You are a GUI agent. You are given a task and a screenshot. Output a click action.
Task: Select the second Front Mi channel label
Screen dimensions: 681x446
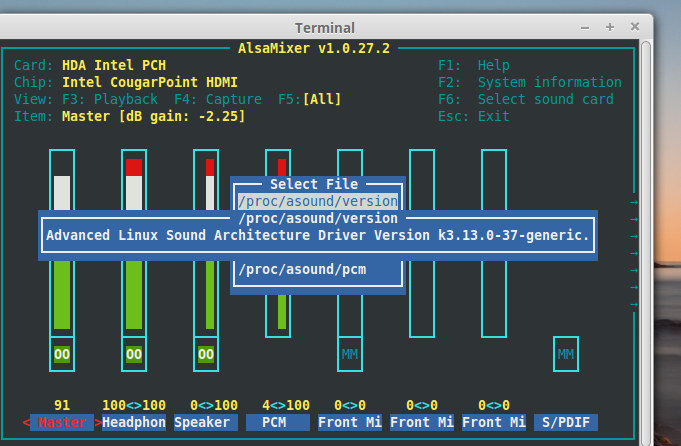[x=422, y=423]
